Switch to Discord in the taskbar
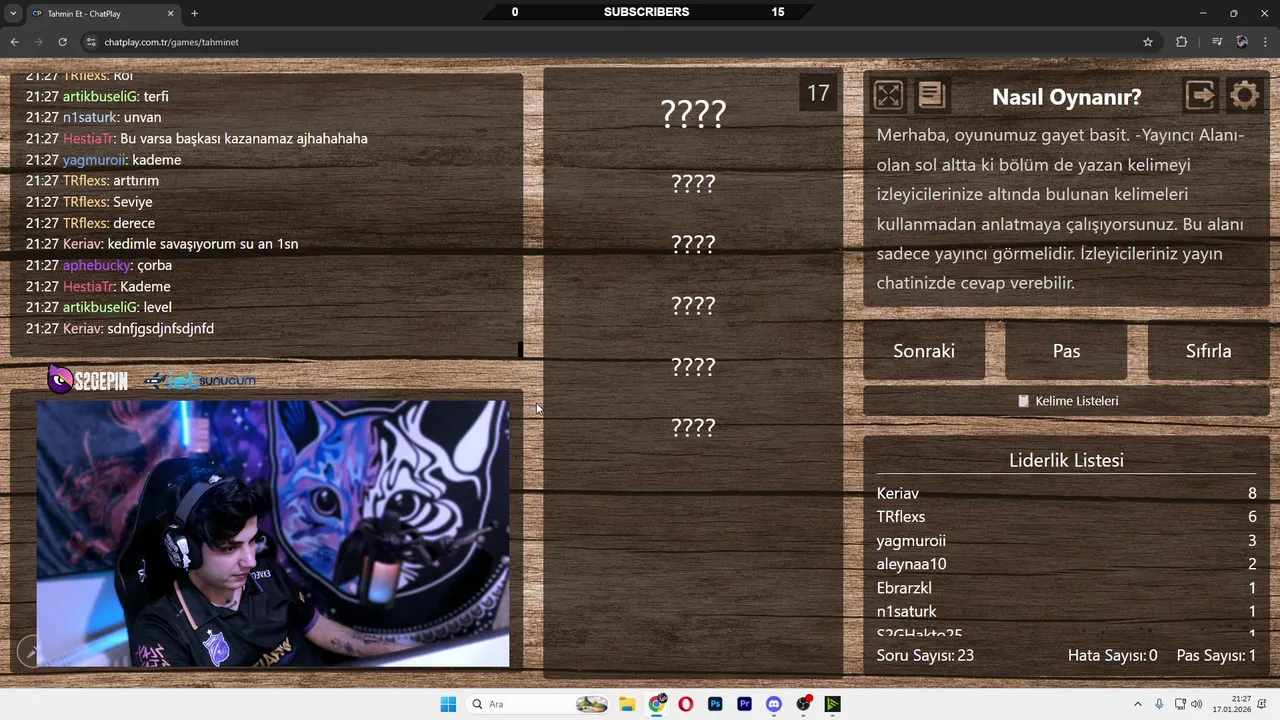The width and height of the screenshot is (1280, 720). pyautogui.click(x=773, y=704)
